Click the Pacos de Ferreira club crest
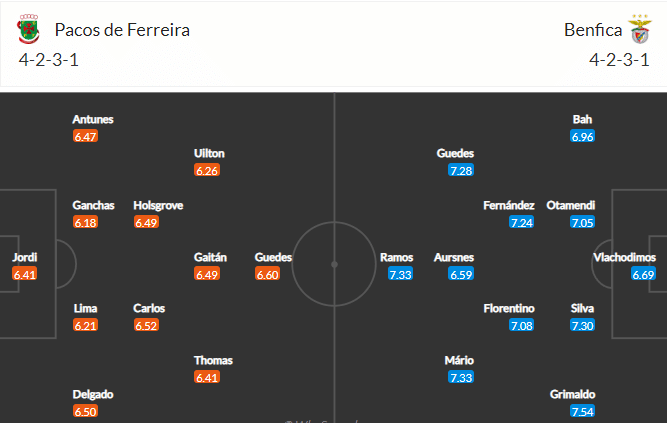The width and height of the screenshot is (667, 423). click(29, 29)
